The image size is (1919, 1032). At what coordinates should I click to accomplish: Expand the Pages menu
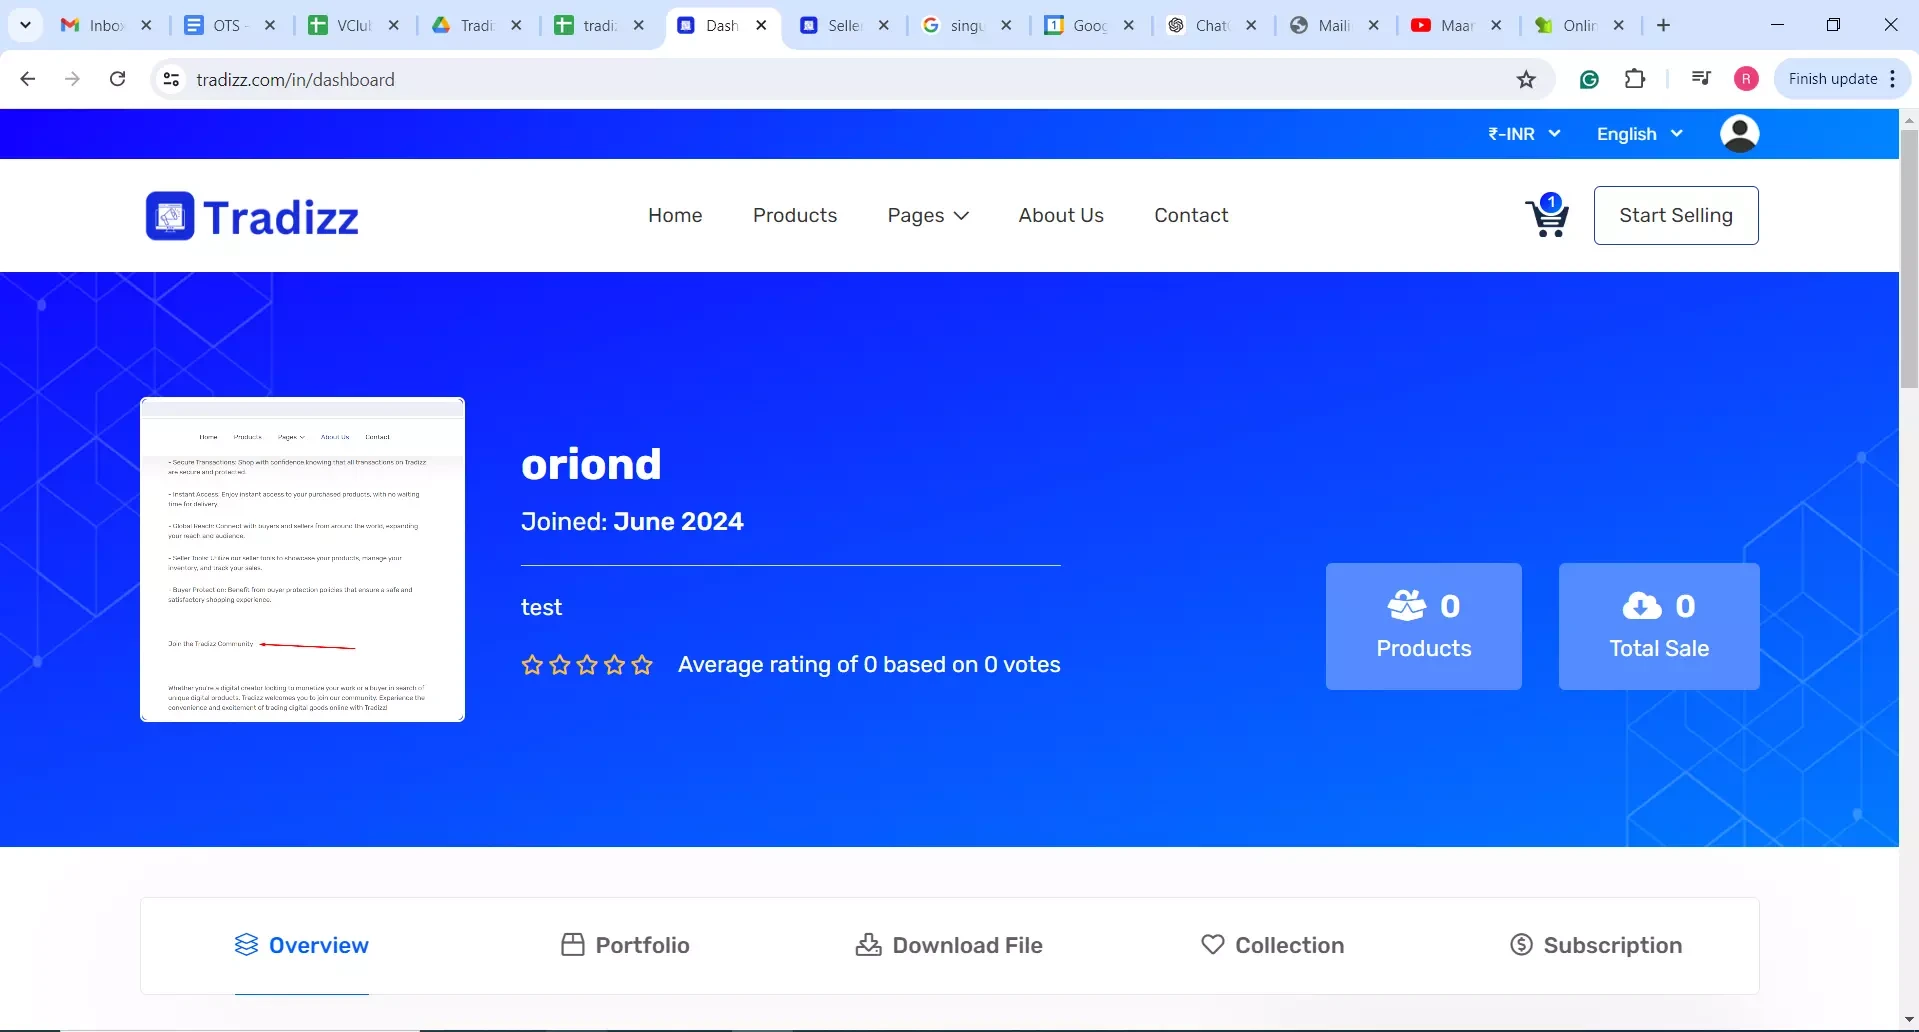927,216
